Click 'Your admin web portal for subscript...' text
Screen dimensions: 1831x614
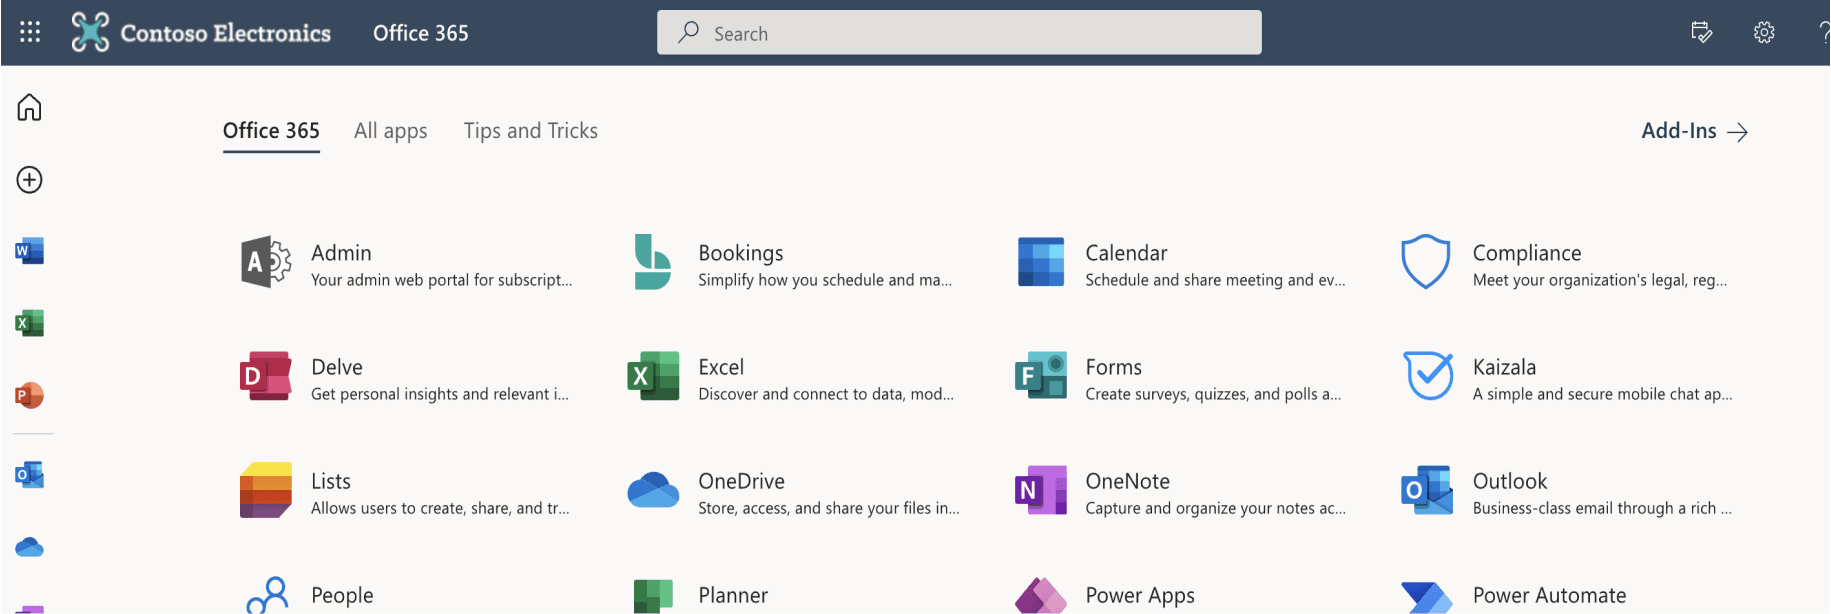pos(442,280)
